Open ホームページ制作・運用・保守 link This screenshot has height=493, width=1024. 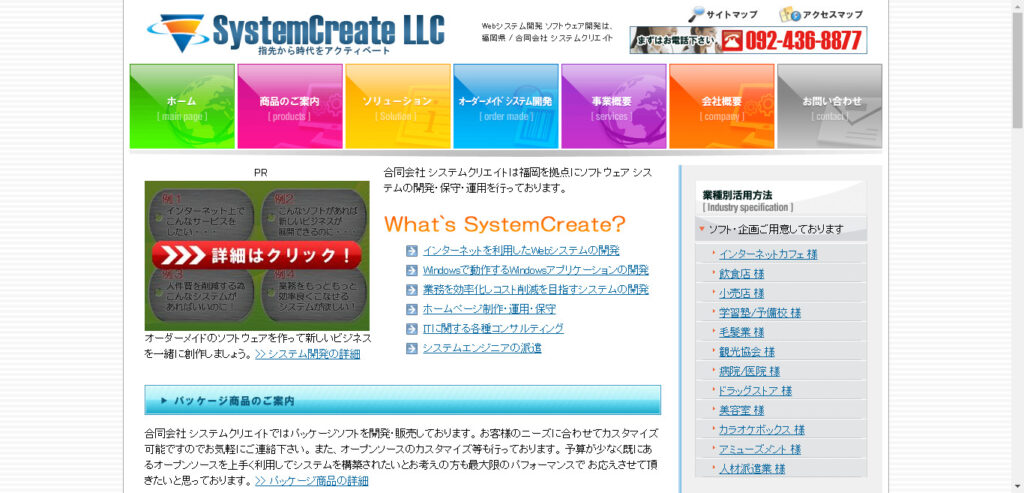[x=489, y=309]
